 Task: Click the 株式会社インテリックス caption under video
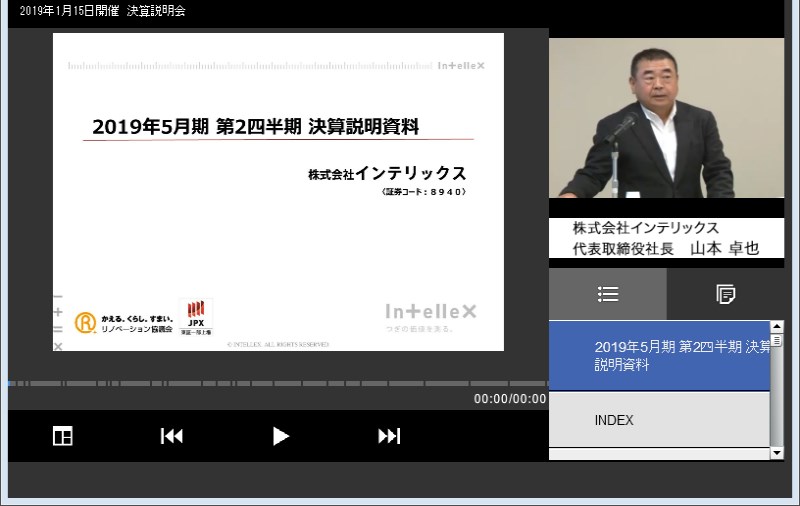tap(645, 227)
